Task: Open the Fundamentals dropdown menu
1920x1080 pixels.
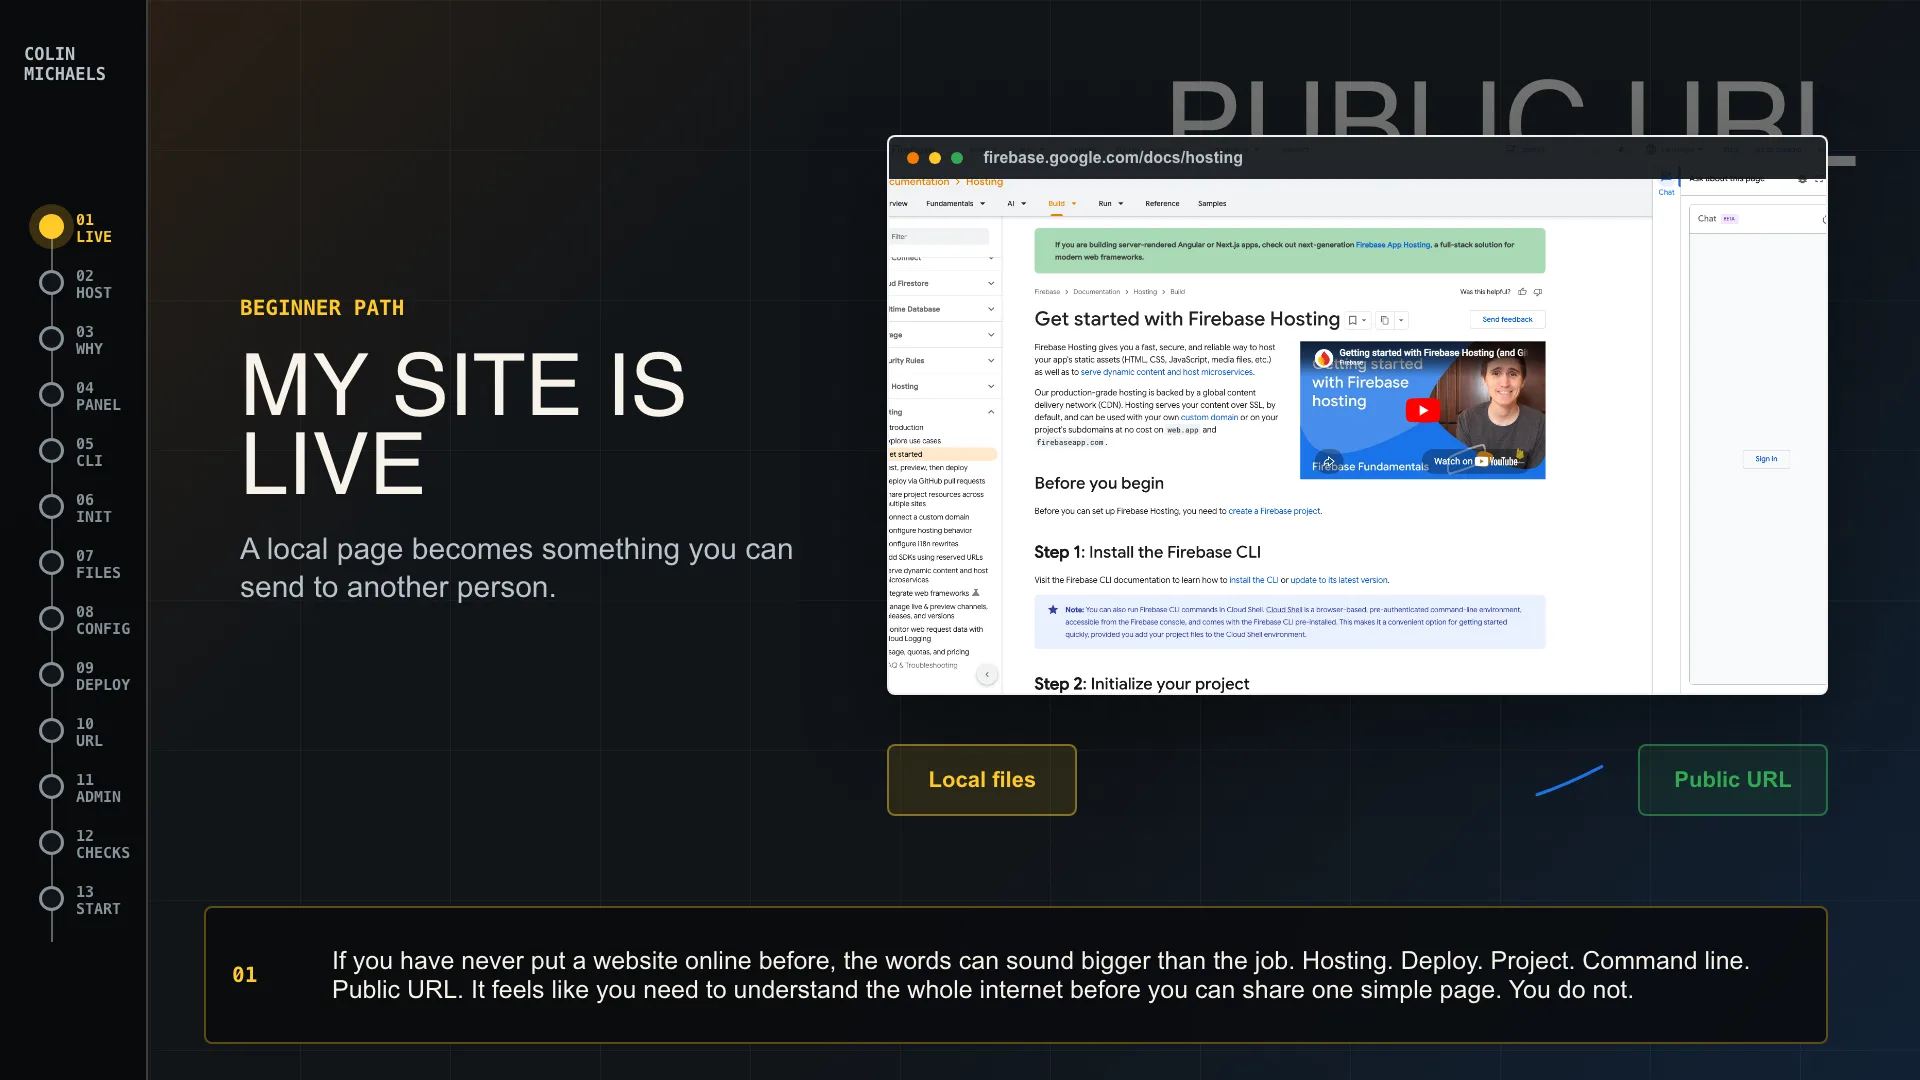Action: pyautogui.click(x=955, y=203)
